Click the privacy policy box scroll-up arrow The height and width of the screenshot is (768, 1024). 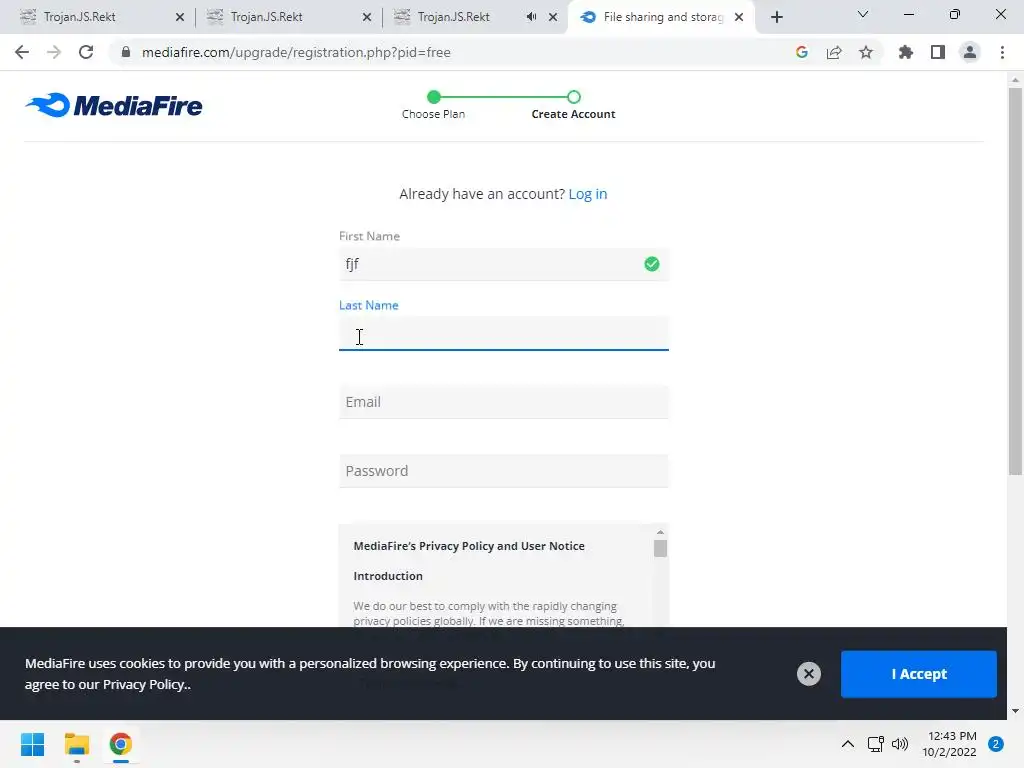tap(660, 532)
